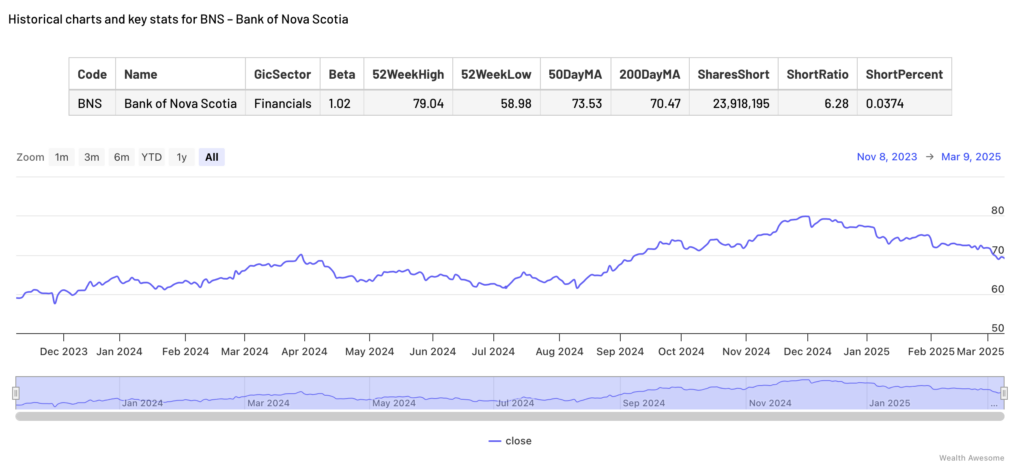Screen dimensions: 1024x474
Task: Click the Mar 9, 2025 end date
Action: tap(971, 157)
